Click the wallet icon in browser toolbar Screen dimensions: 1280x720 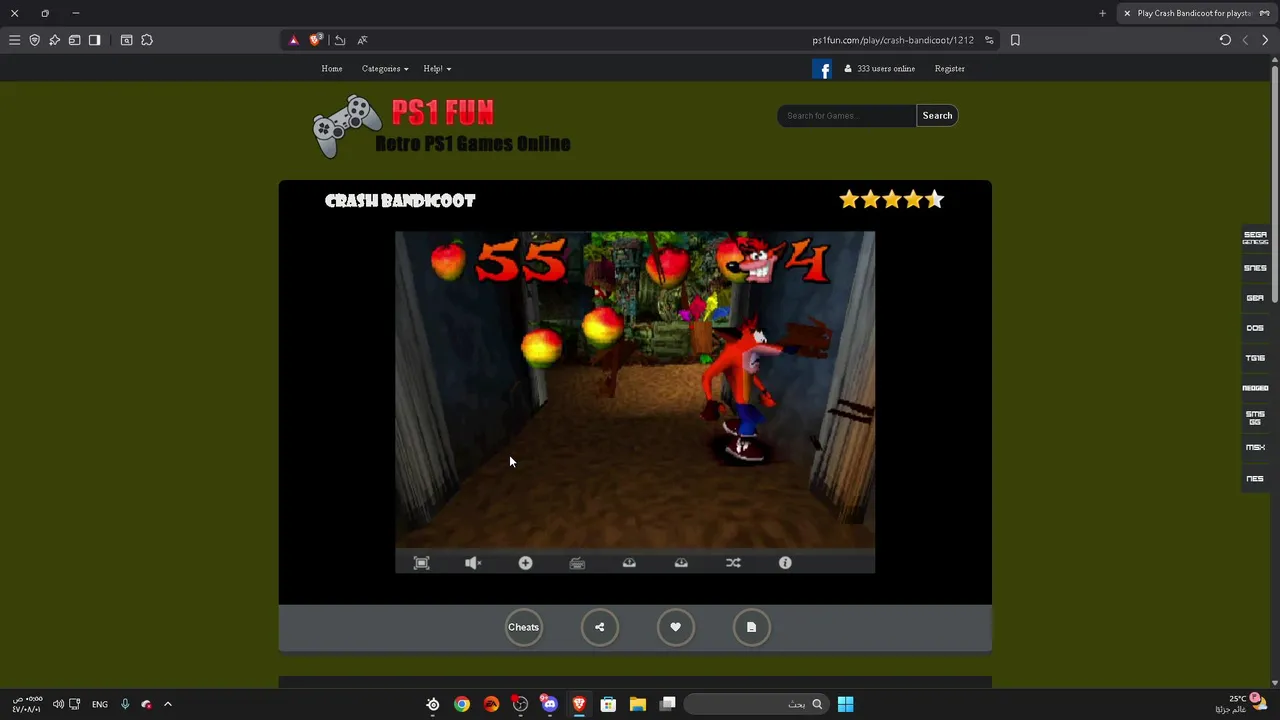(x=74, y=40)
